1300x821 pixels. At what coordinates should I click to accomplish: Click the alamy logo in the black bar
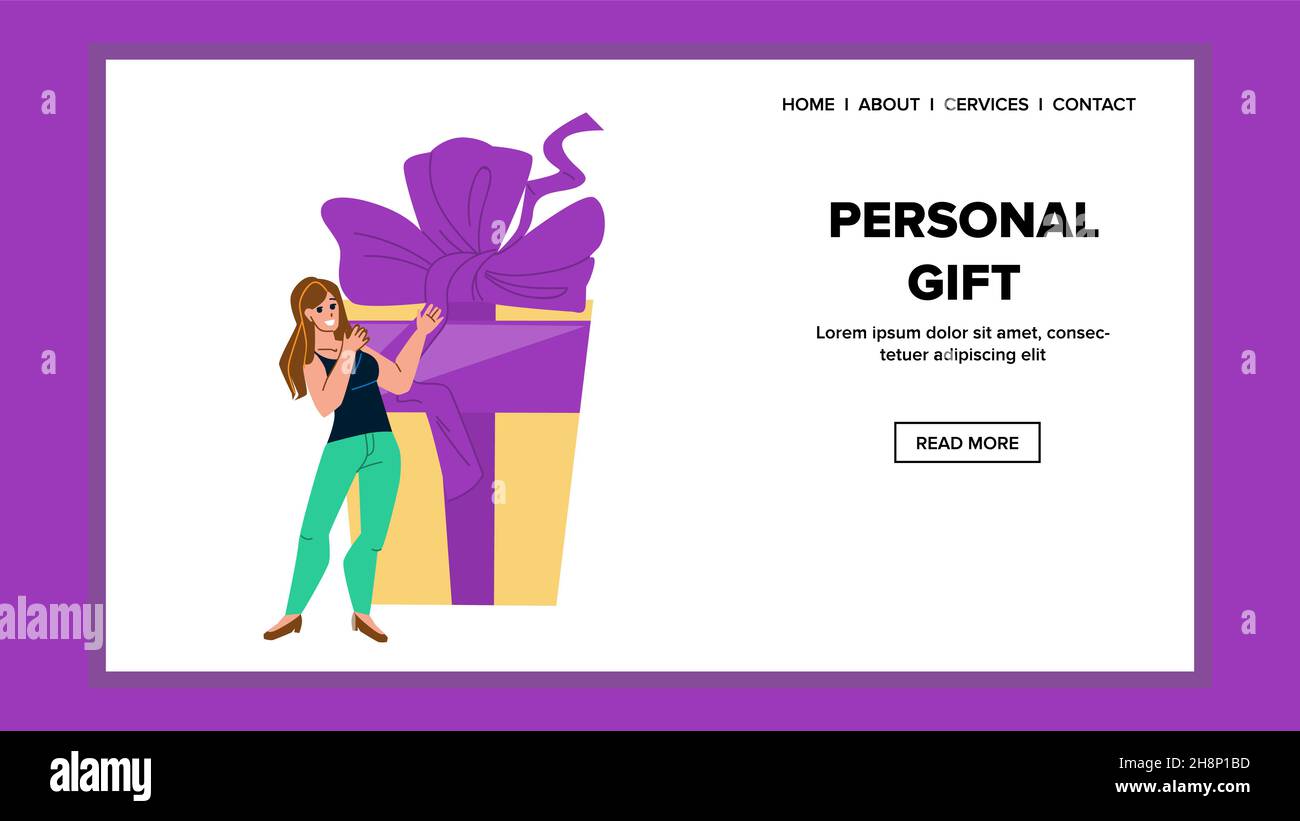click(x=100, y=776)
